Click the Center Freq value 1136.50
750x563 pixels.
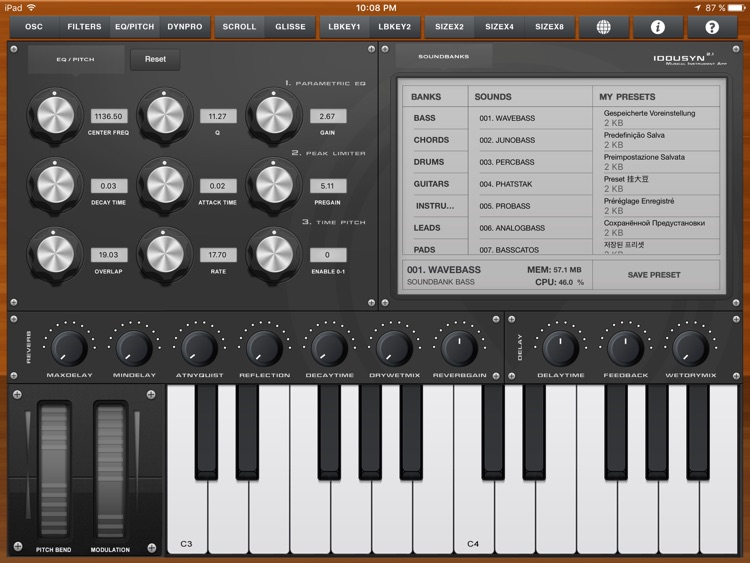[109, 116]
